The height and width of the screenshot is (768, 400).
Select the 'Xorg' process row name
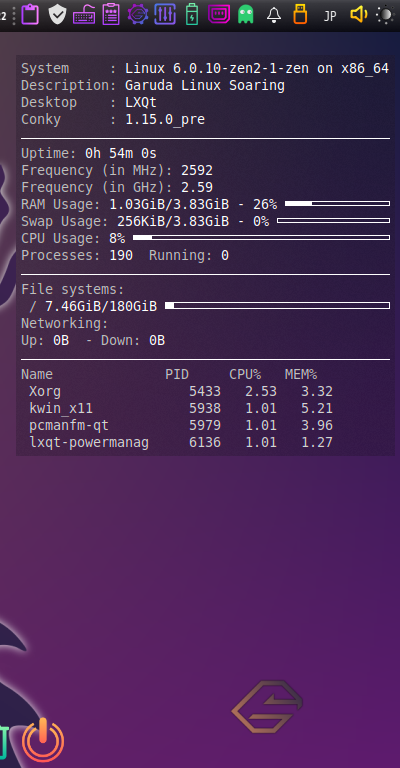45,391
